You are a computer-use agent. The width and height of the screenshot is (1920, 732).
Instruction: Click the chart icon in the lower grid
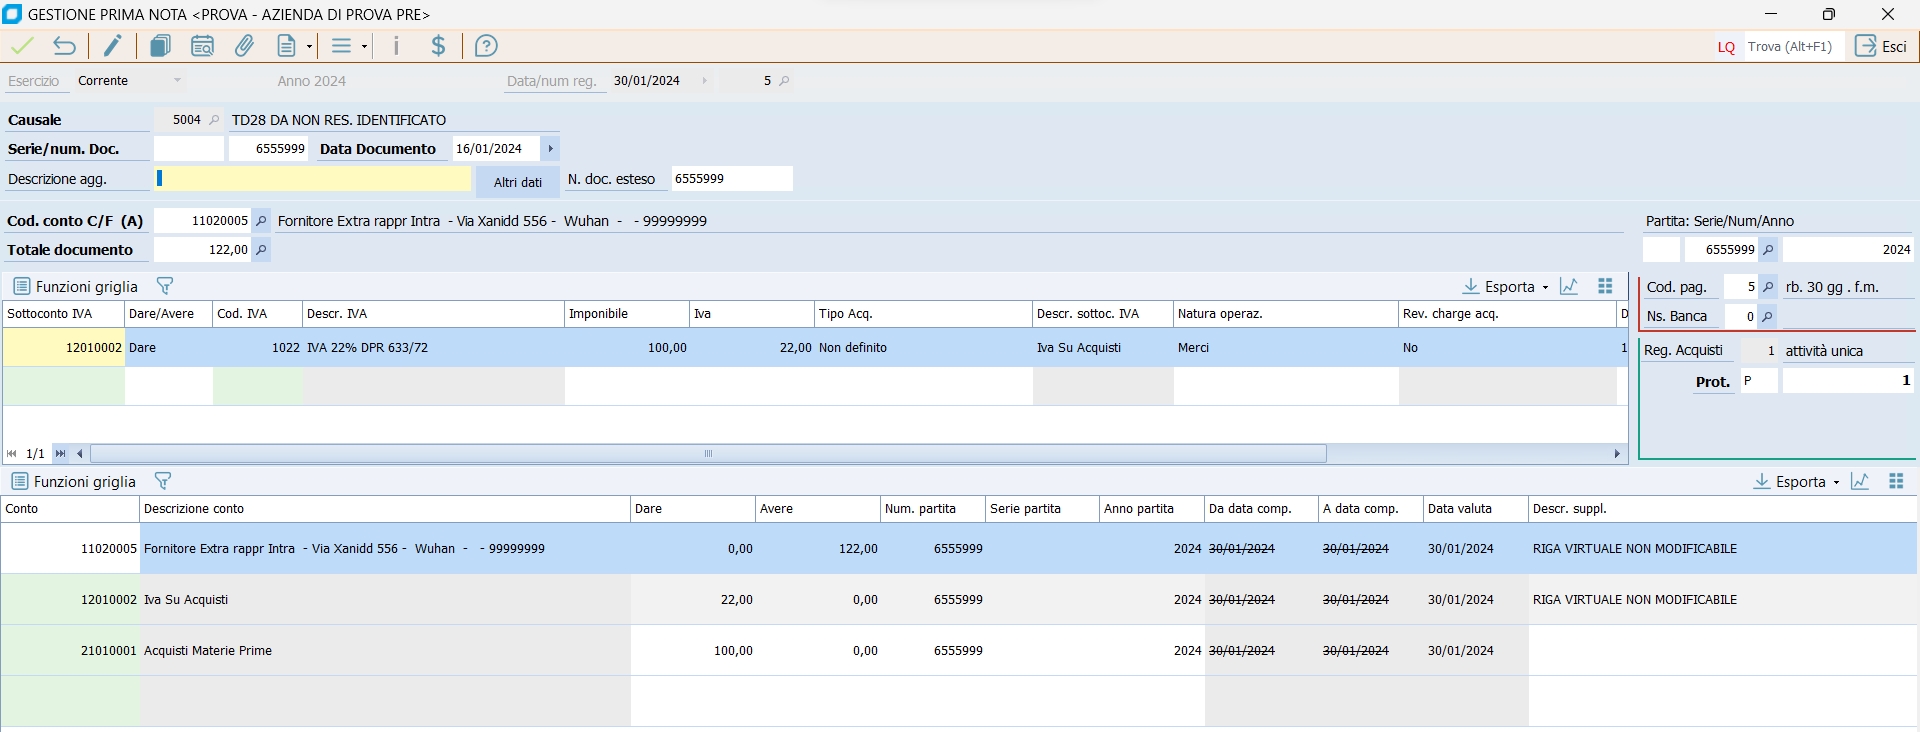(1860, 482)
